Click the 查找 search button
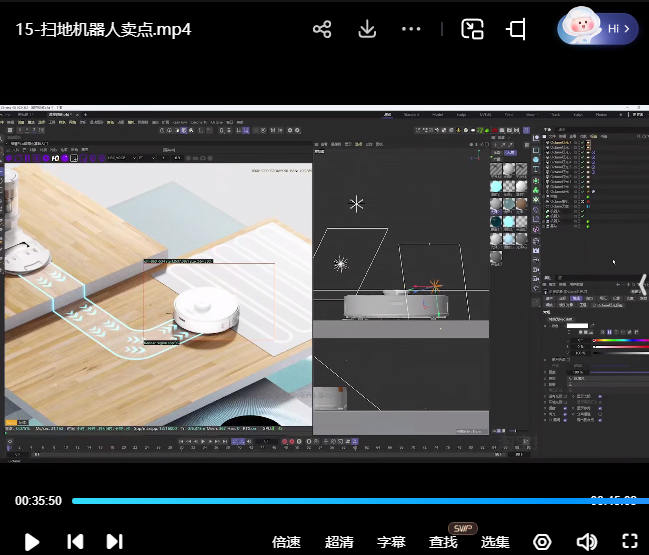Screen dimensions: 649x555 point(443,542)
